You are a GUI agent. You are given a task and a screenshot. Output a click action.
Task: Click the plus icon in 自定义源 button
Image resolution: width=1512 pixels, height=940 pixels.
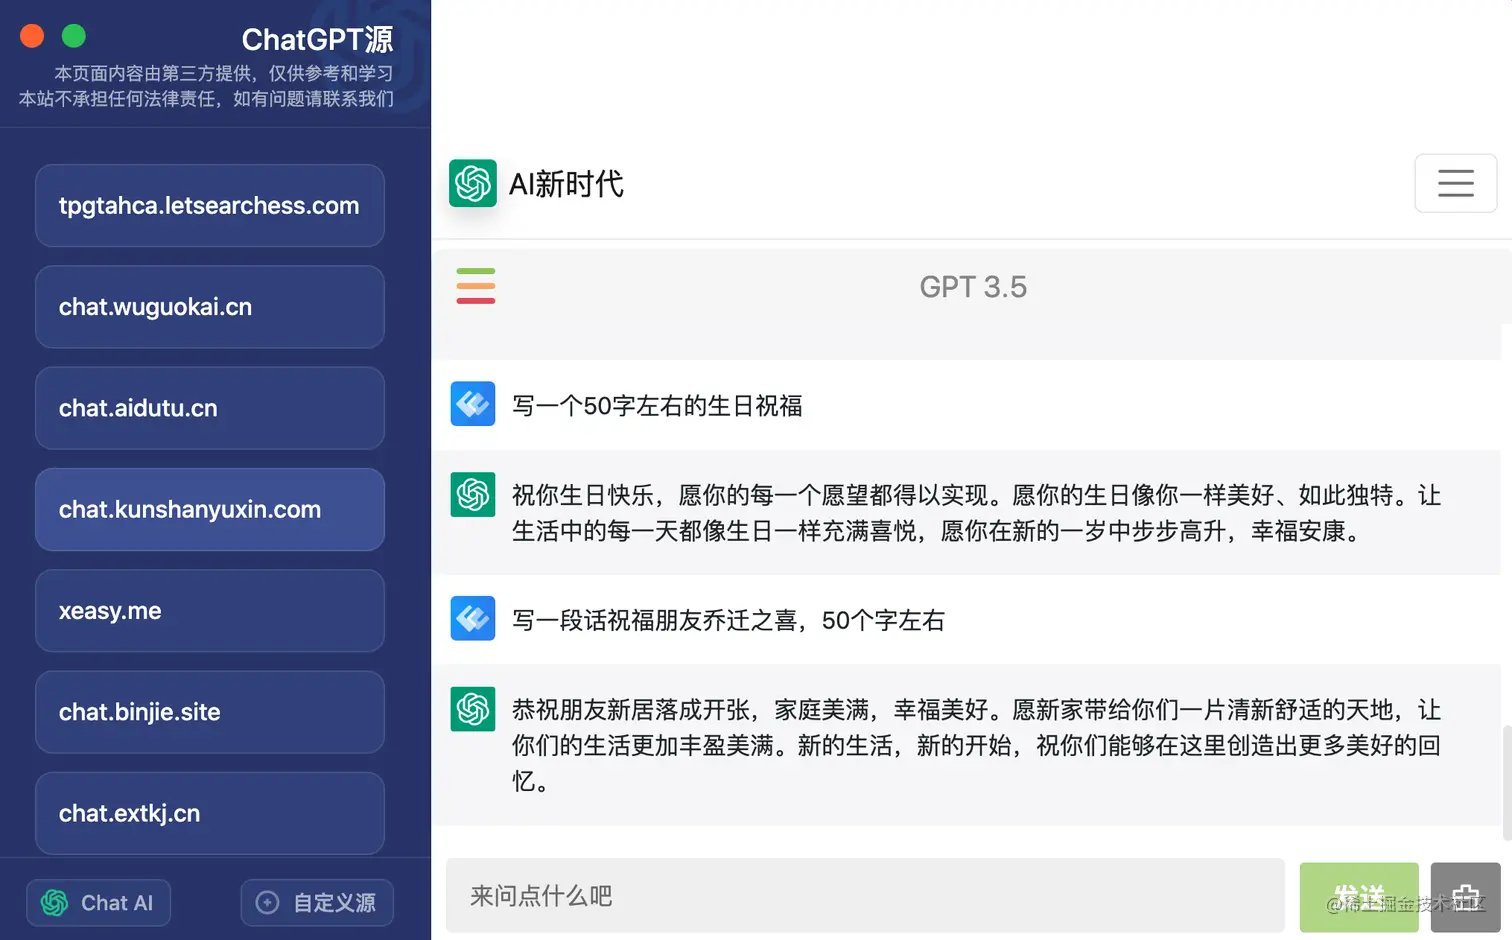click(x=267, y=902)
